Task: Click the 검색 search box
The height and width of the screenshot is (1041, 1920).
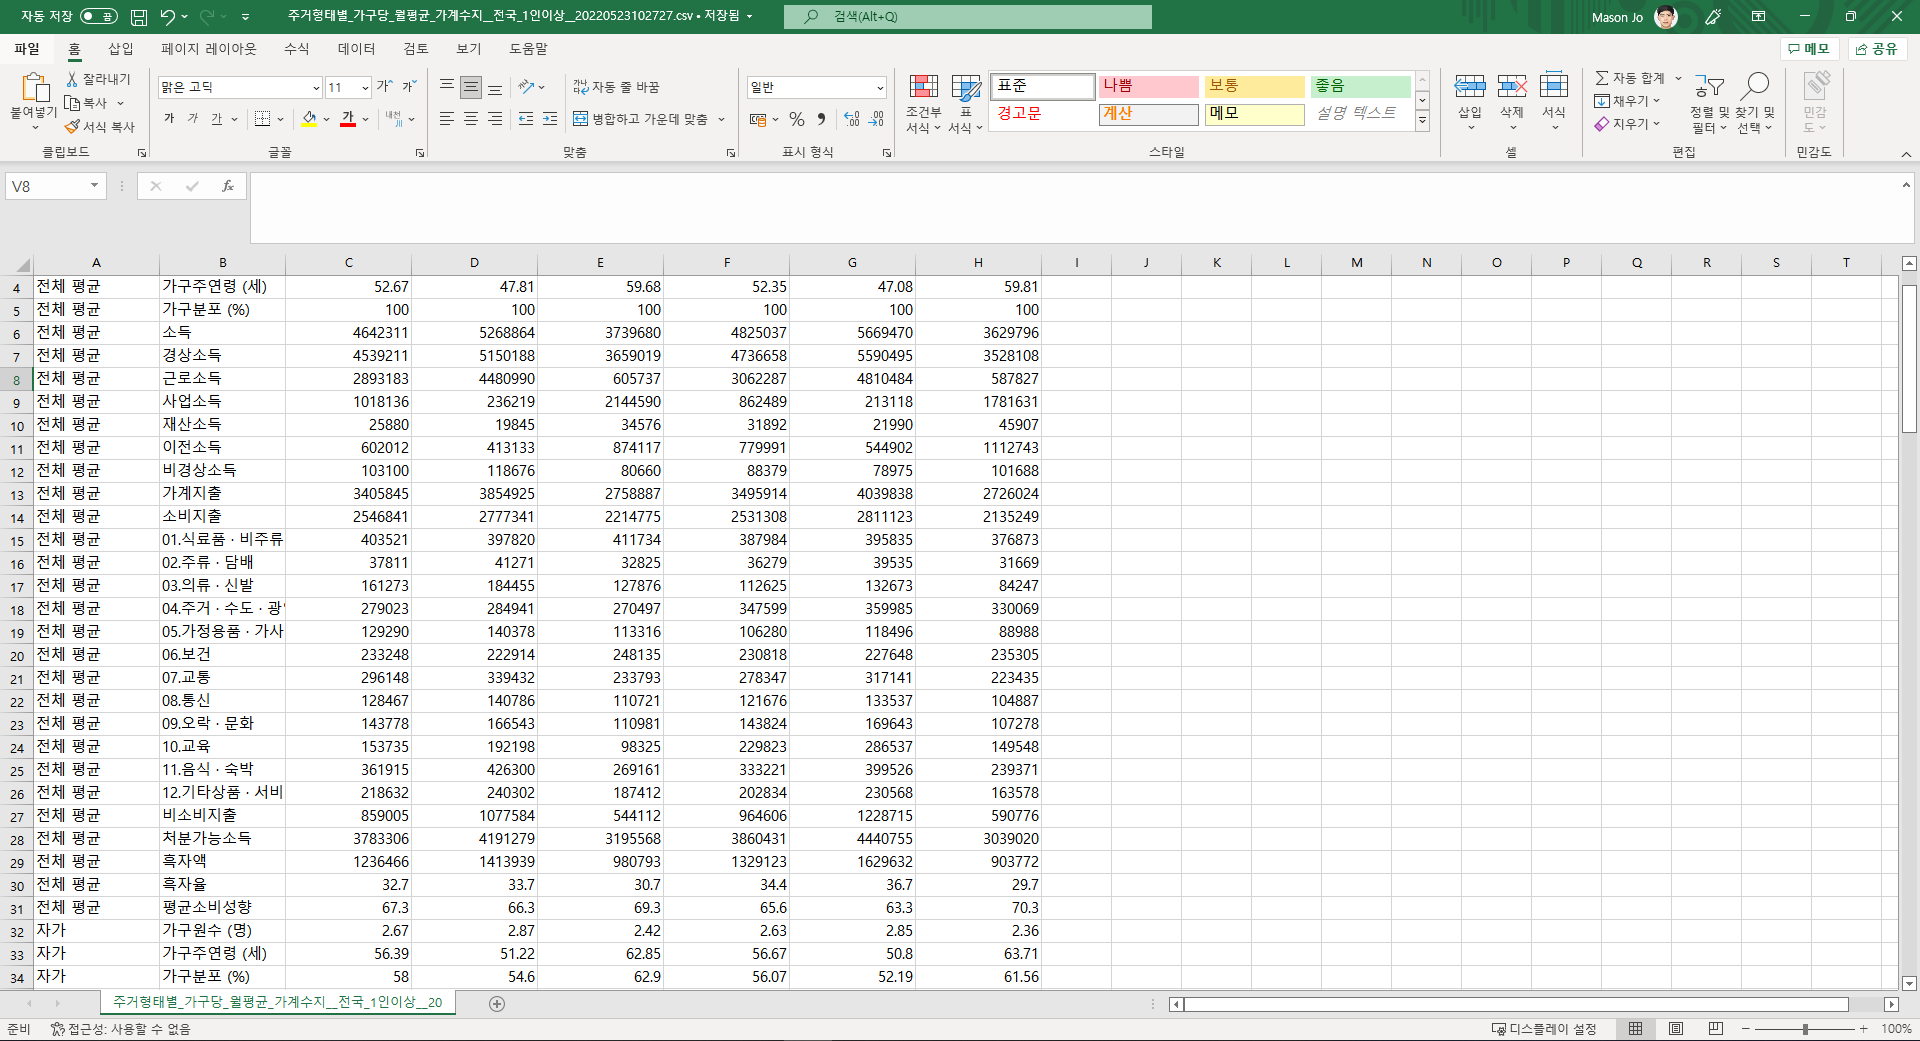Action: pyautogui.click(x=967, y=17)
